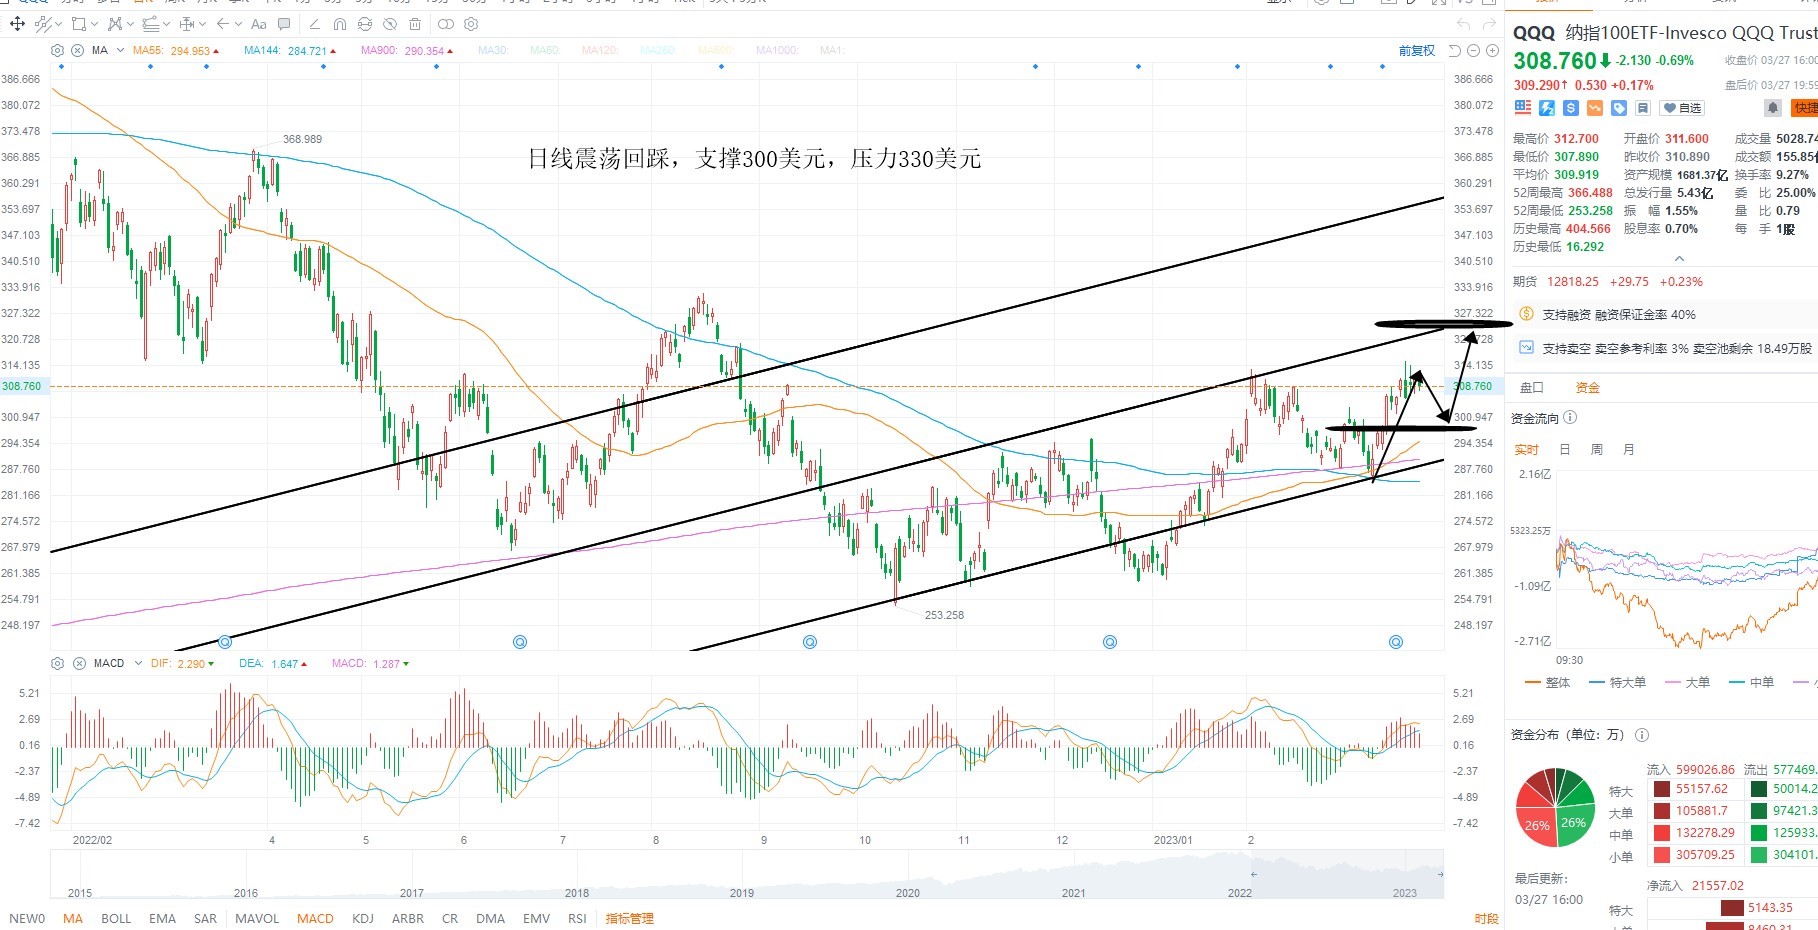1818x930 pixels.
Task: Click the US flag market icon
Action: (1523, 107)
